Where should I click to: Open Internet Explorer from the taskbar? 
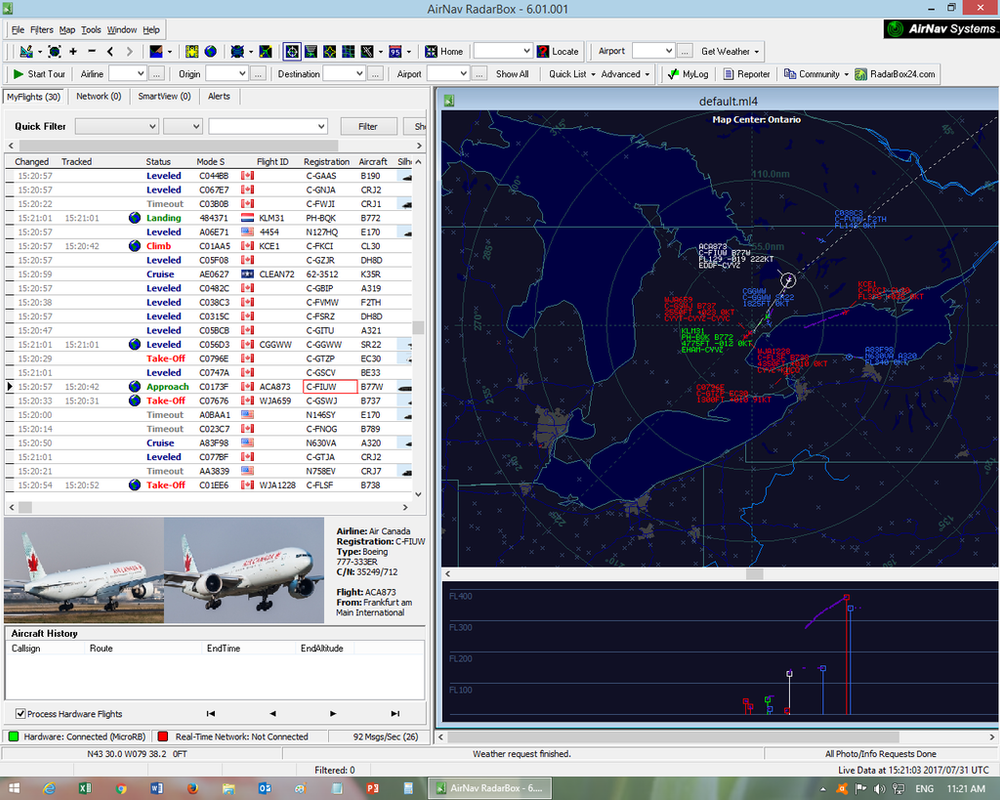coord(48,789)
